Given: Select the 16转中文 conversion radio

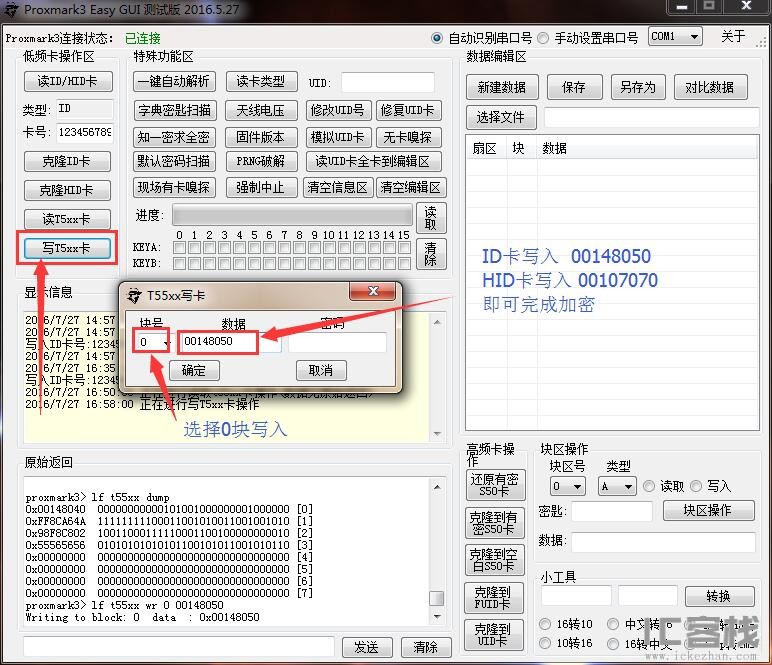Looking at the screenshot, I should click(612, 643).
